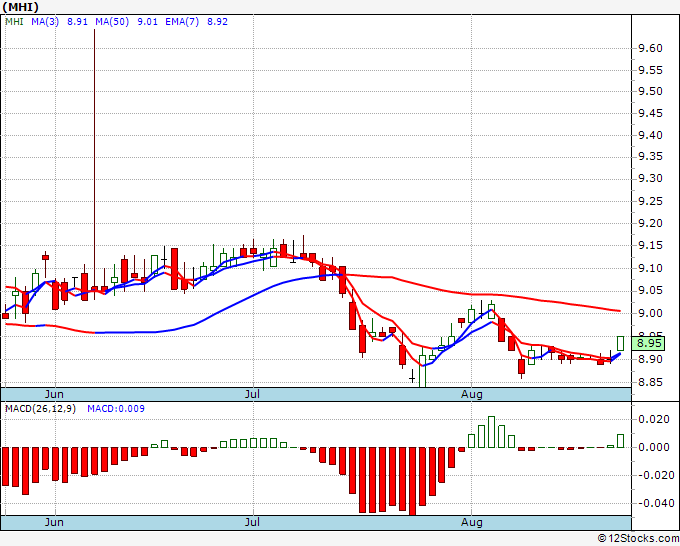Click the 9.55 price axis label
Screen dimensions: 680x546
tap(651, 70)
